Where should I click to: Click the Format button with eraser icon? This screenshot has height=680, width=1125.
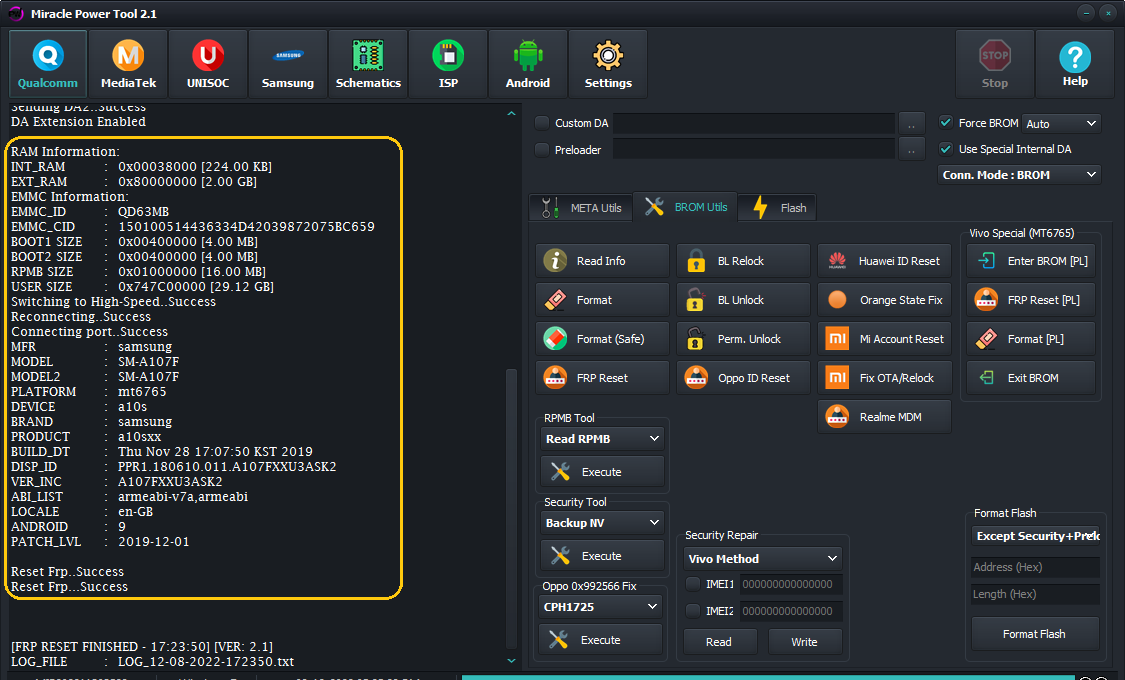click(x=602, y=300)
